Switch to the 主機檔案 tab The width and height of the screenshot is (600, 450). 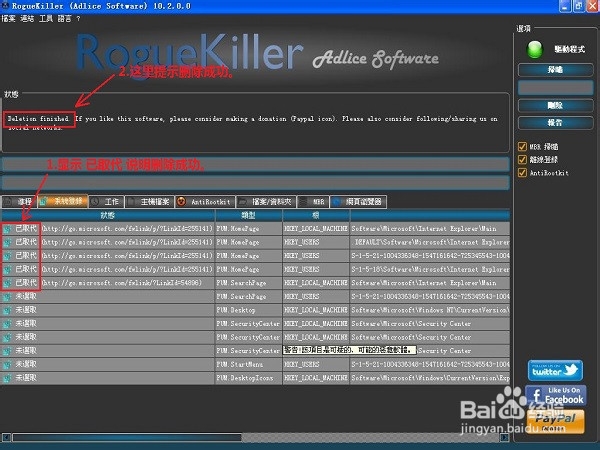pos(150,202)
